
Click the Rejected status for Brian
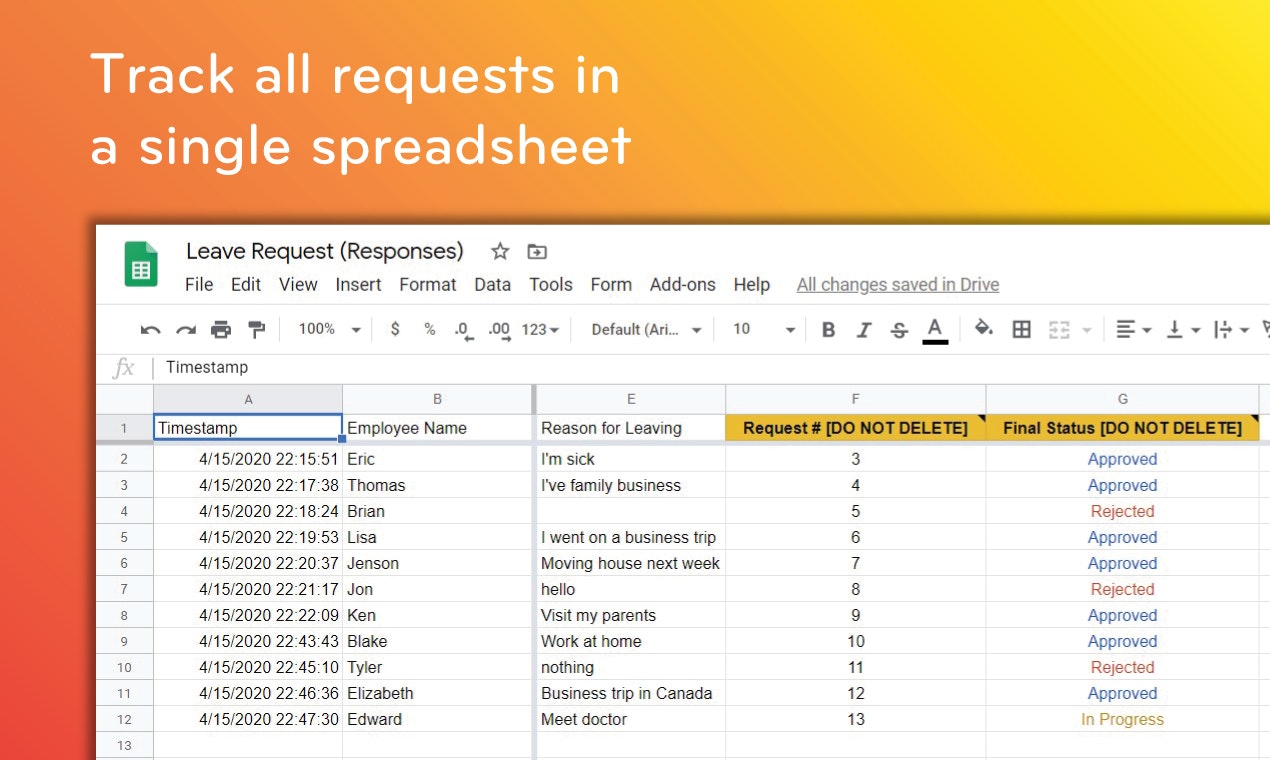coord(1123,511)
